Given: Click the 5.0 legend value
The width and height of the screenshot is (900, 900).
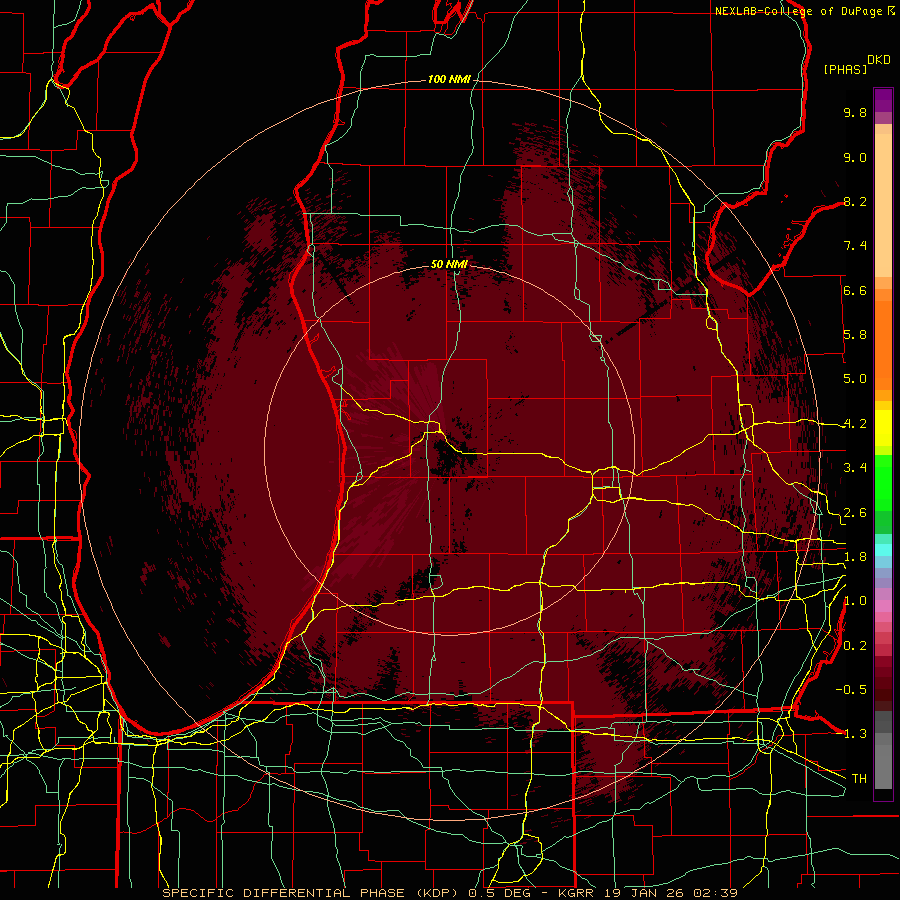Looking at the screenshot, I should 855,379.
